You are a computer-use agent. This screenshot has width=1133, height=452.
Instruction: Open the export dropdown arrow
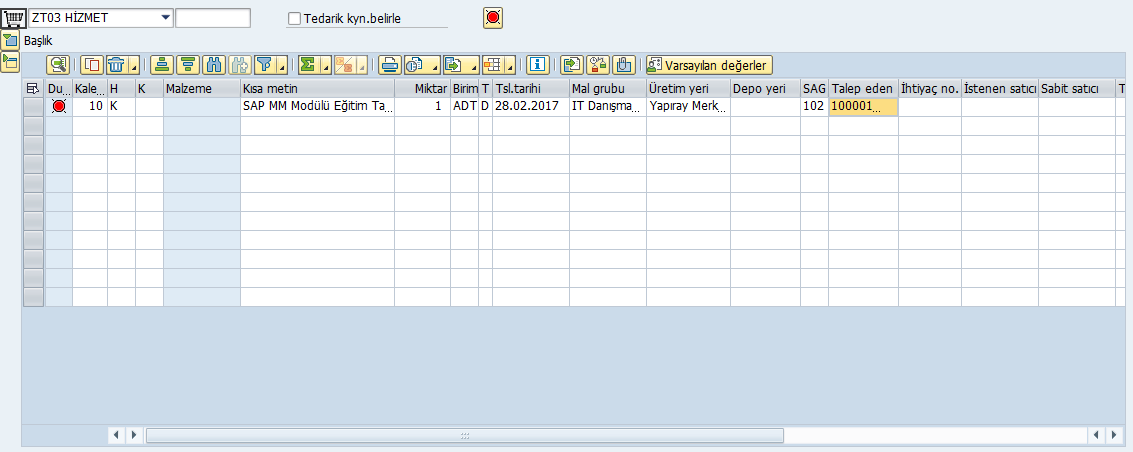[x=474, y=65]
